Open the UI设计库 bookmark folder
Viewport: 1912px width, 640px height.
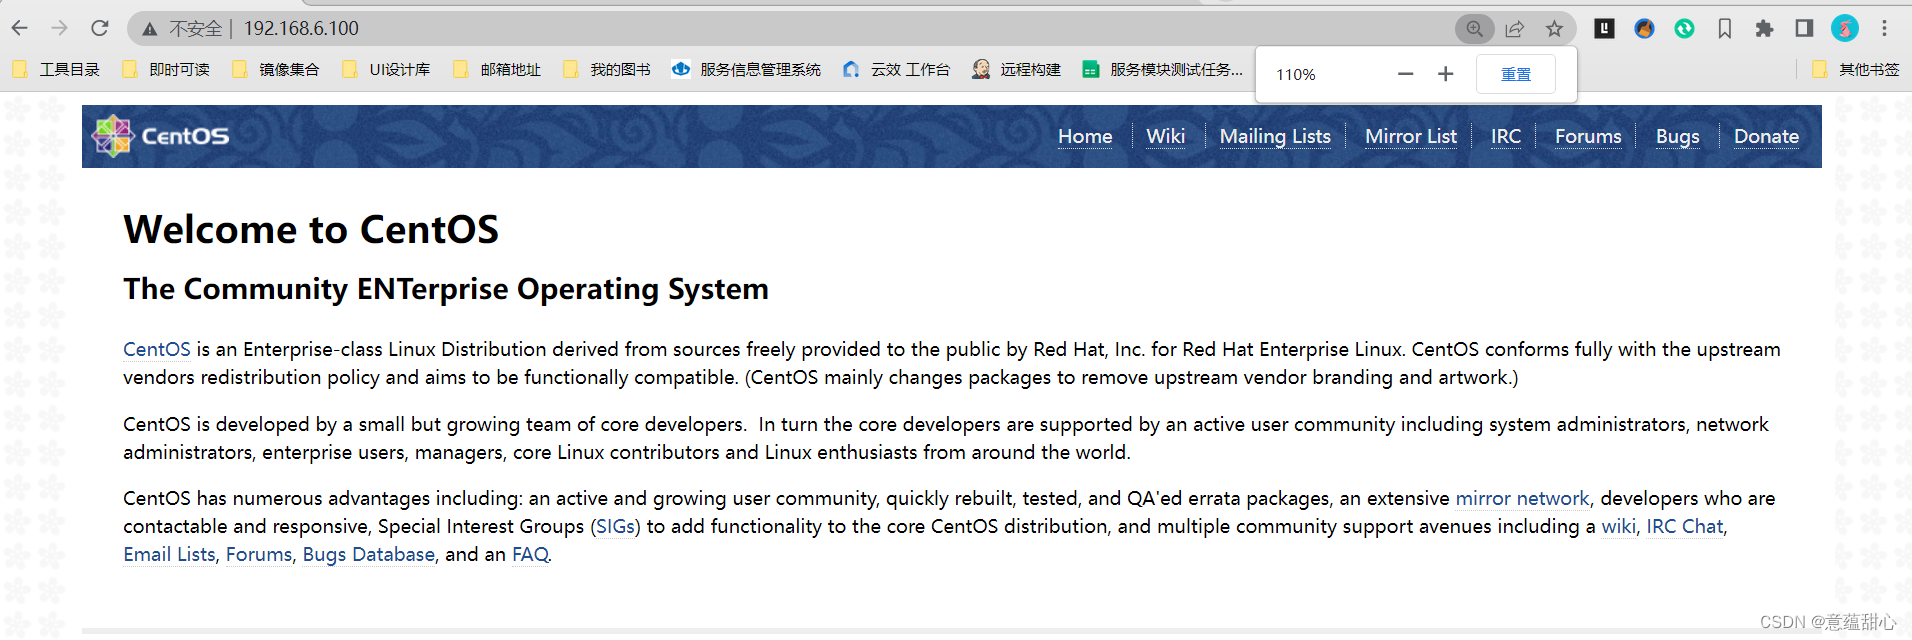click(x=387, y=69)
